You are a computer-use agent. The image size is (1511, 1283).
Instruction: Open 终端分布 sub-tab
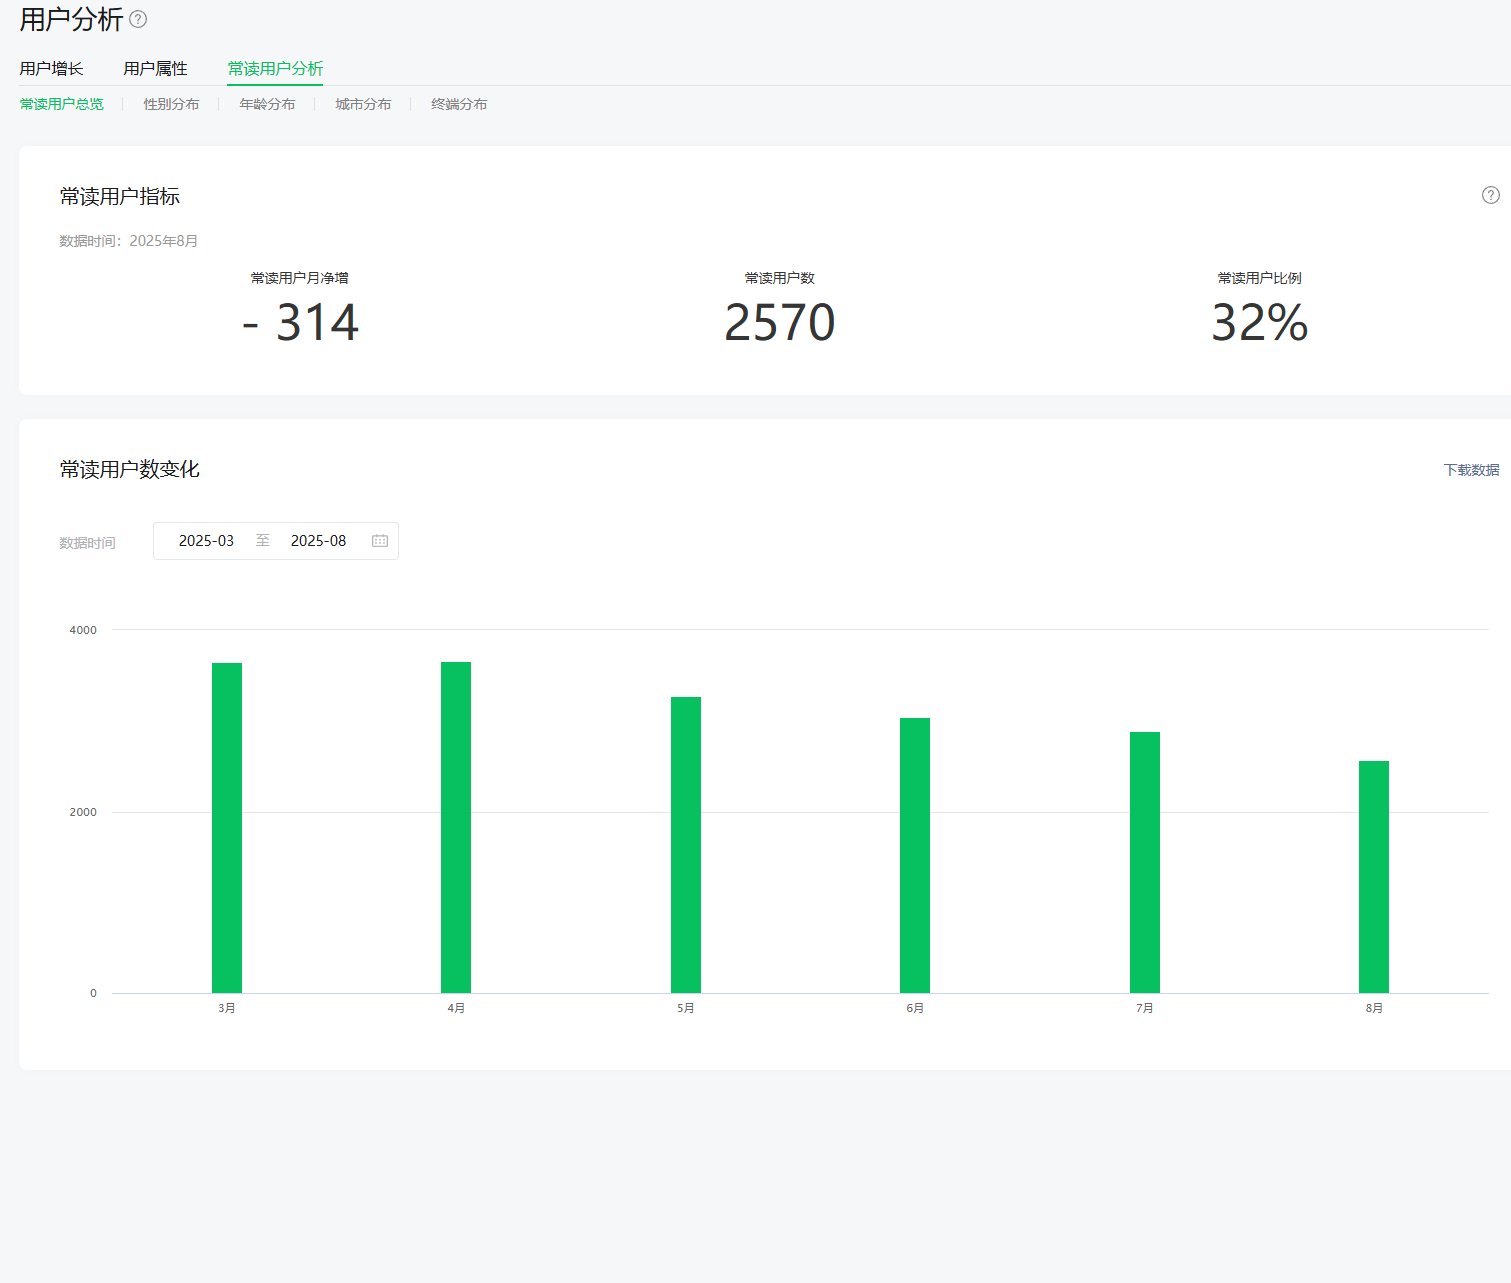pyautogui.click(x=459, y=104)
